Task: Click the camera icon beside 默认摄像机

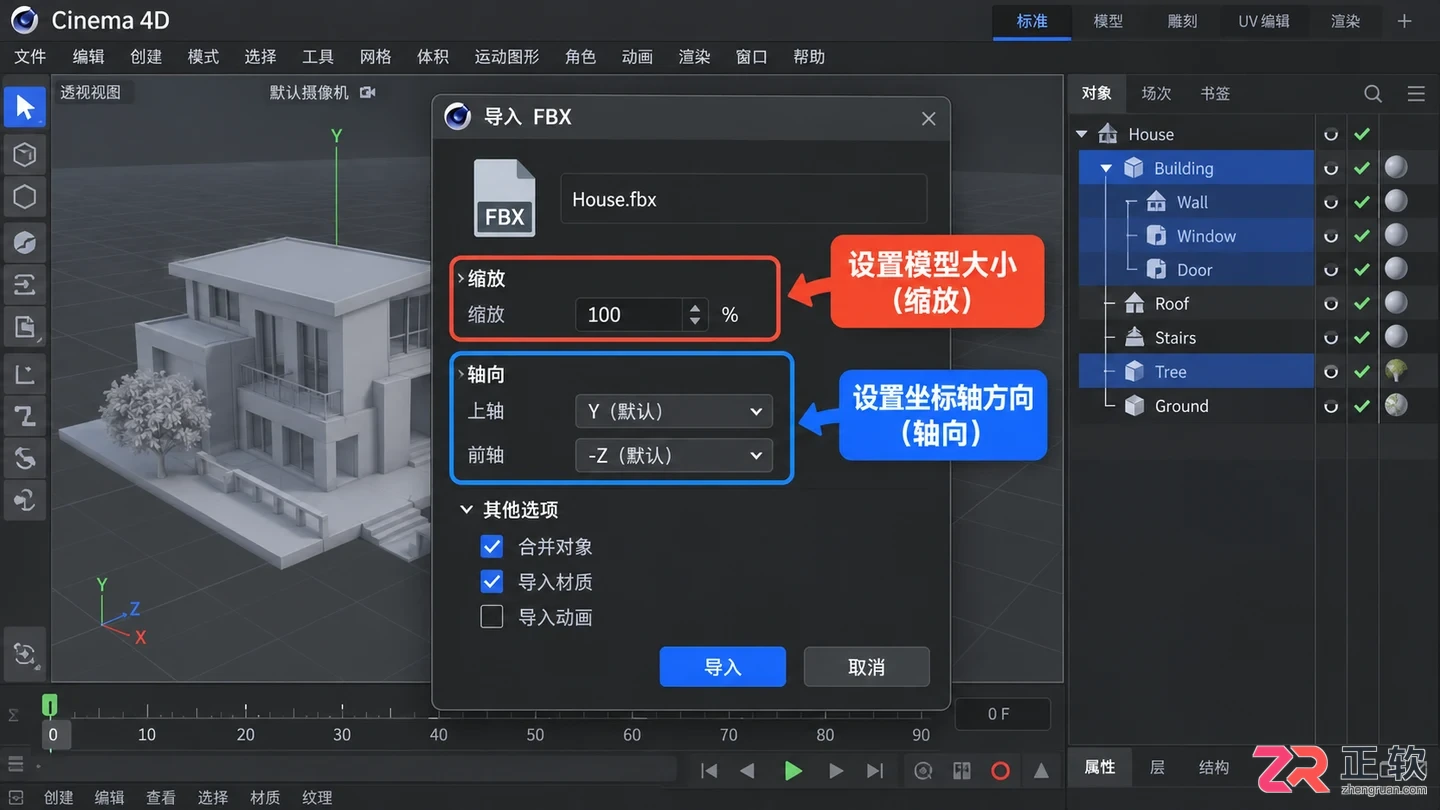Action: 368,92
